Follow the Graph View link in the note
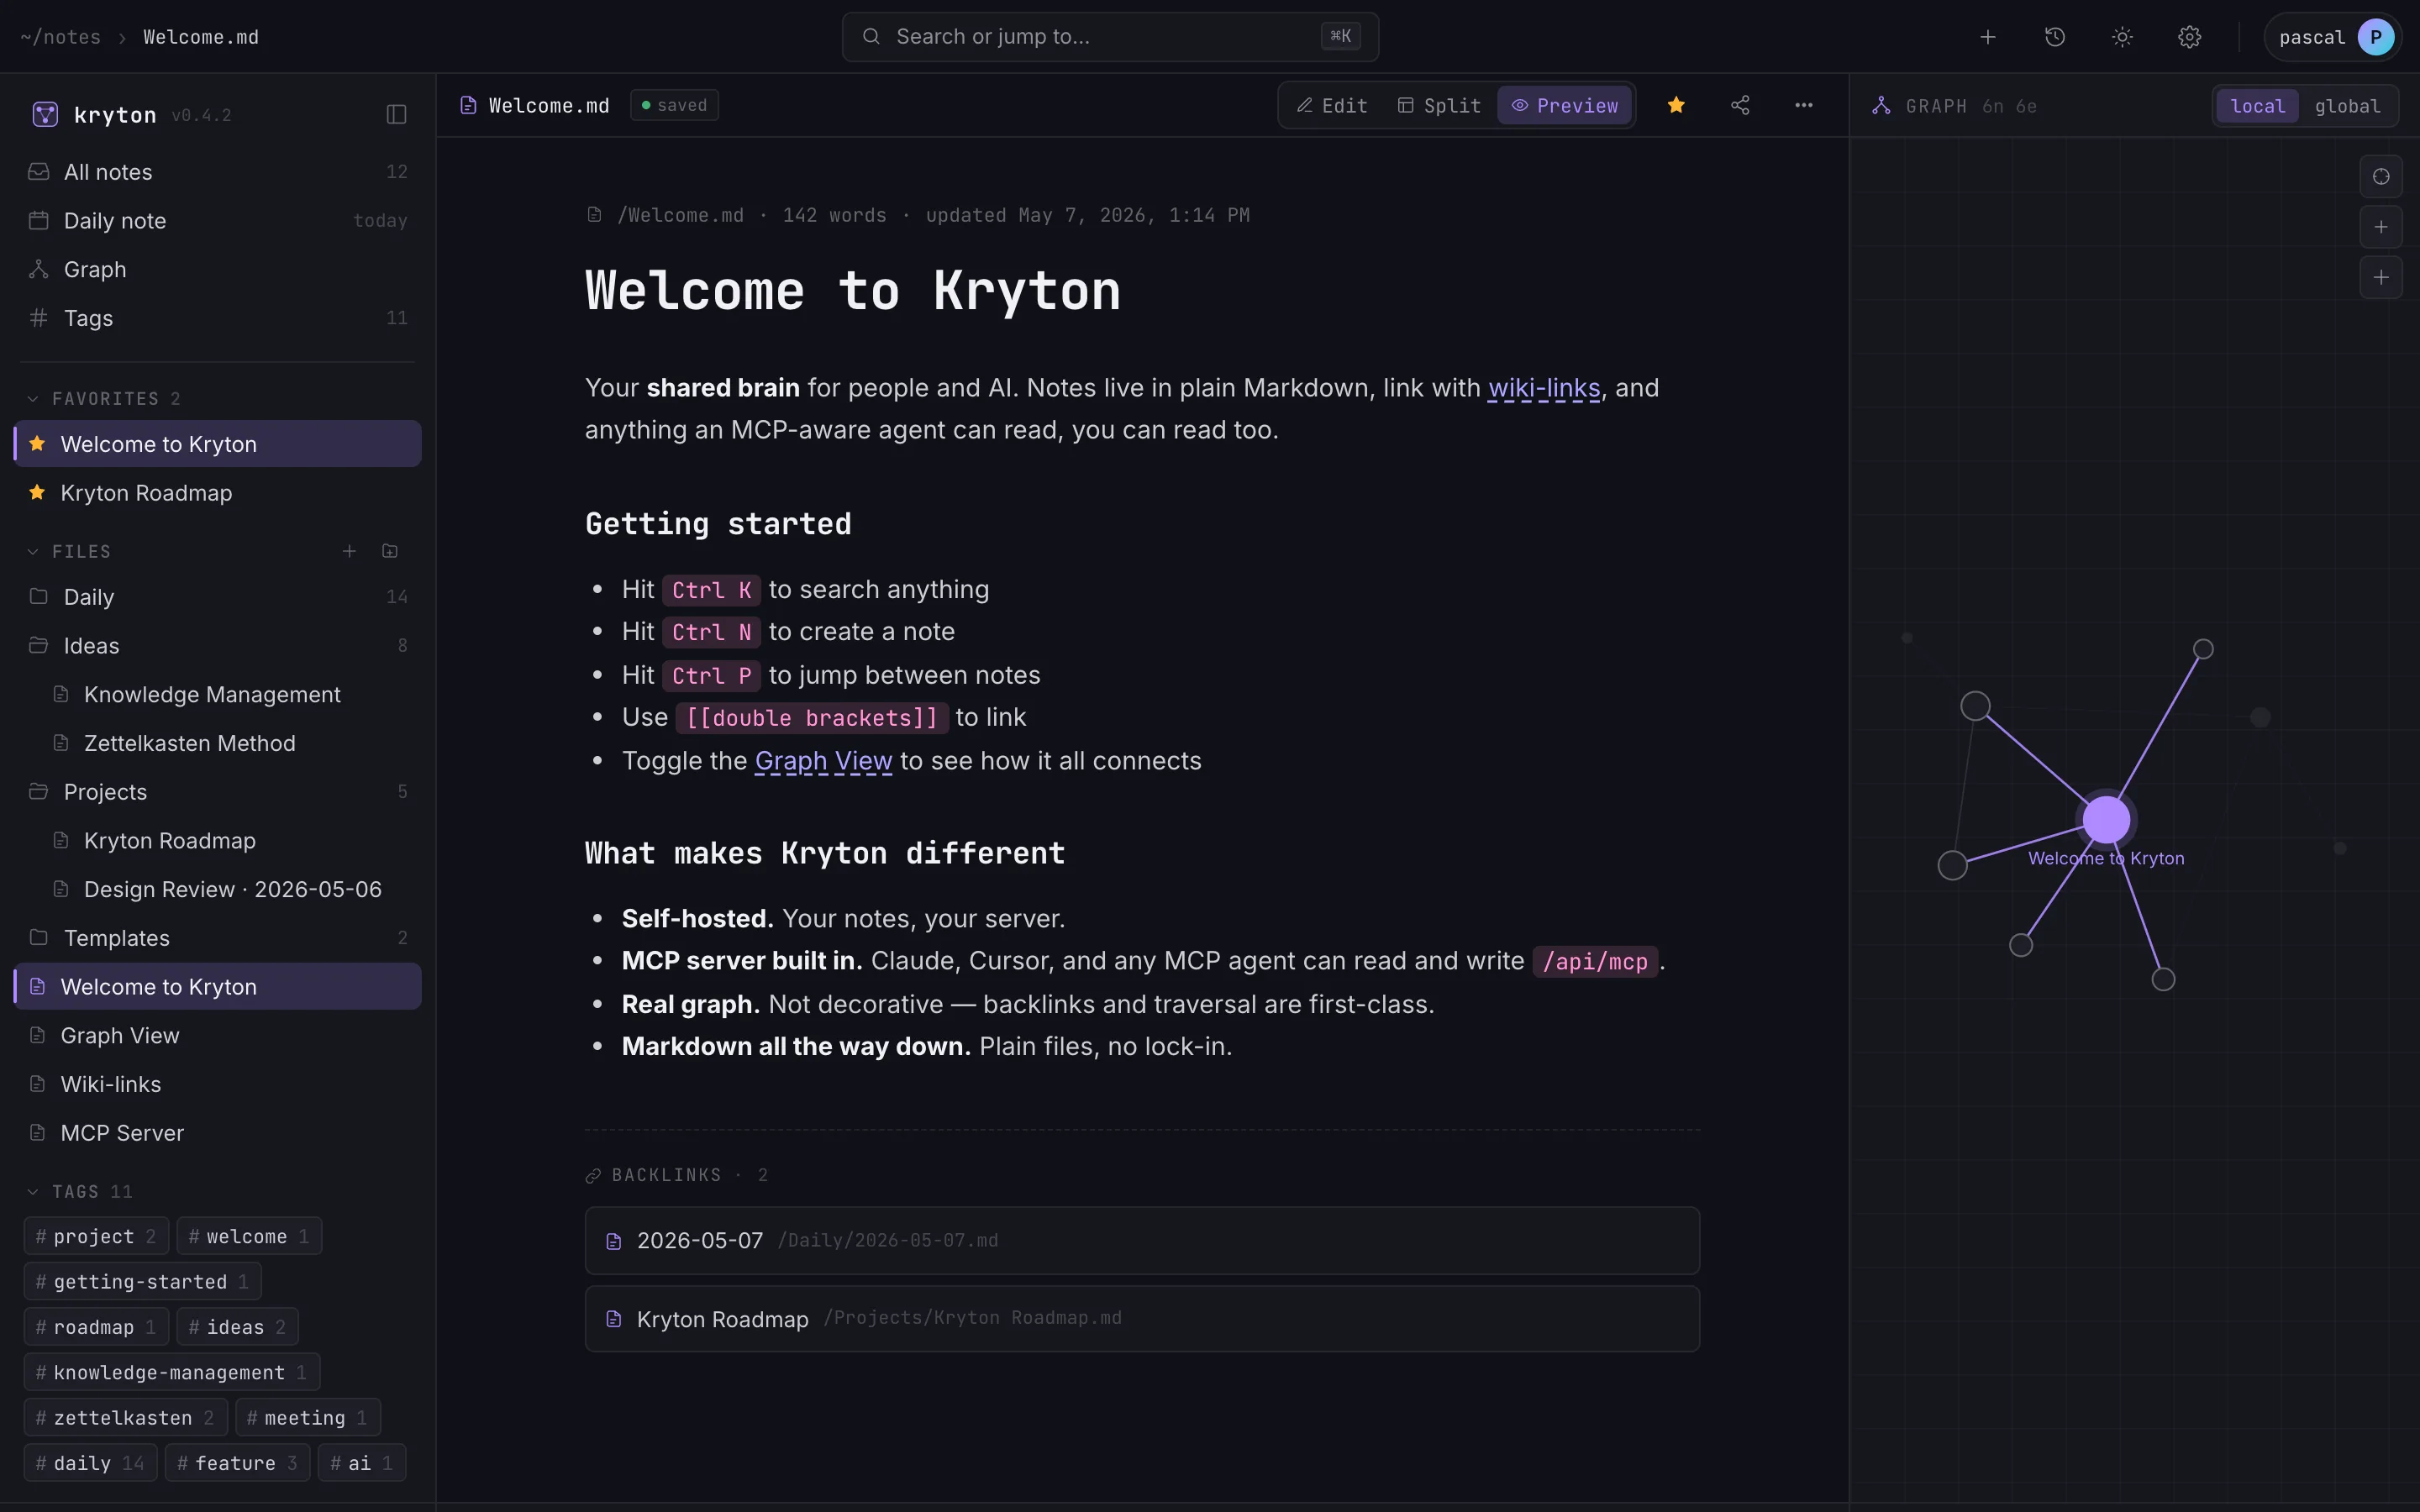Screen dimensions: 2420x1512 [823, 761]
